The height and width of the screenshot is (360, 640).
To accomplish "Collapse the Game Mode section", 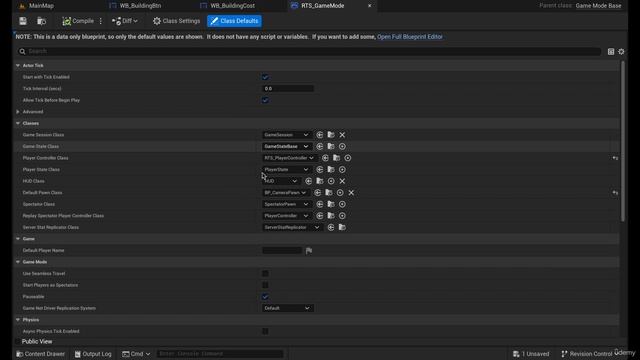I will [18, 262].
